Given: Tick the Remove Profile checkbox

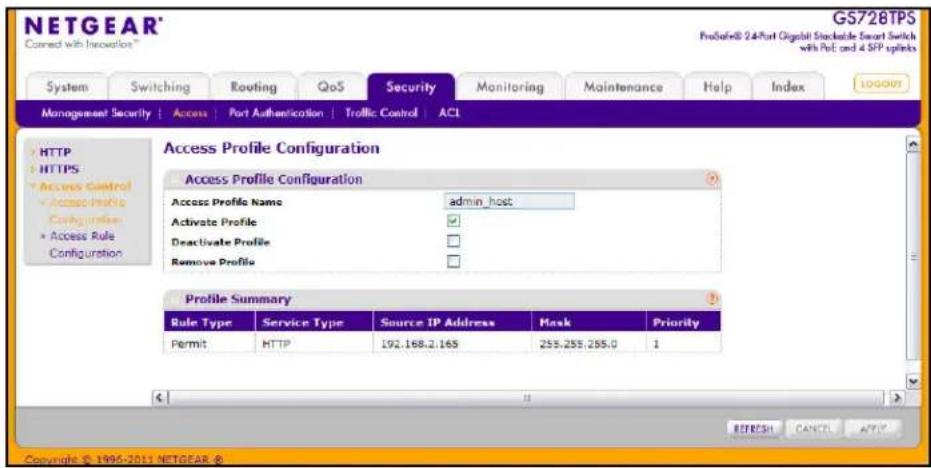Looking at the screenshot, I should click(x=453, y=261).
